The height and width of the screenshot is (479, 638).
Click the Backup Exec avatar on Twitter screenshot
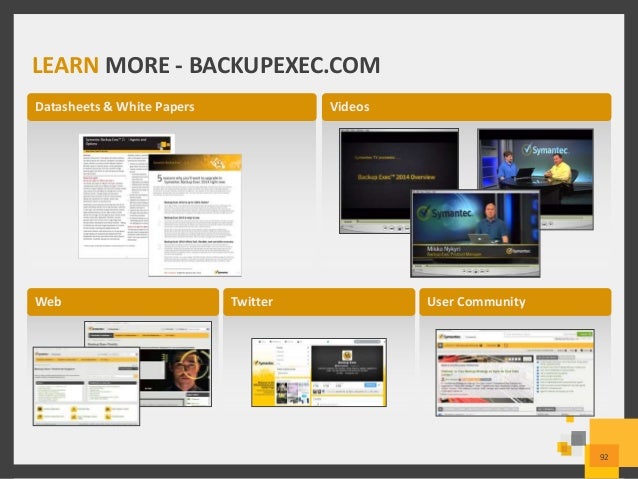347,355
